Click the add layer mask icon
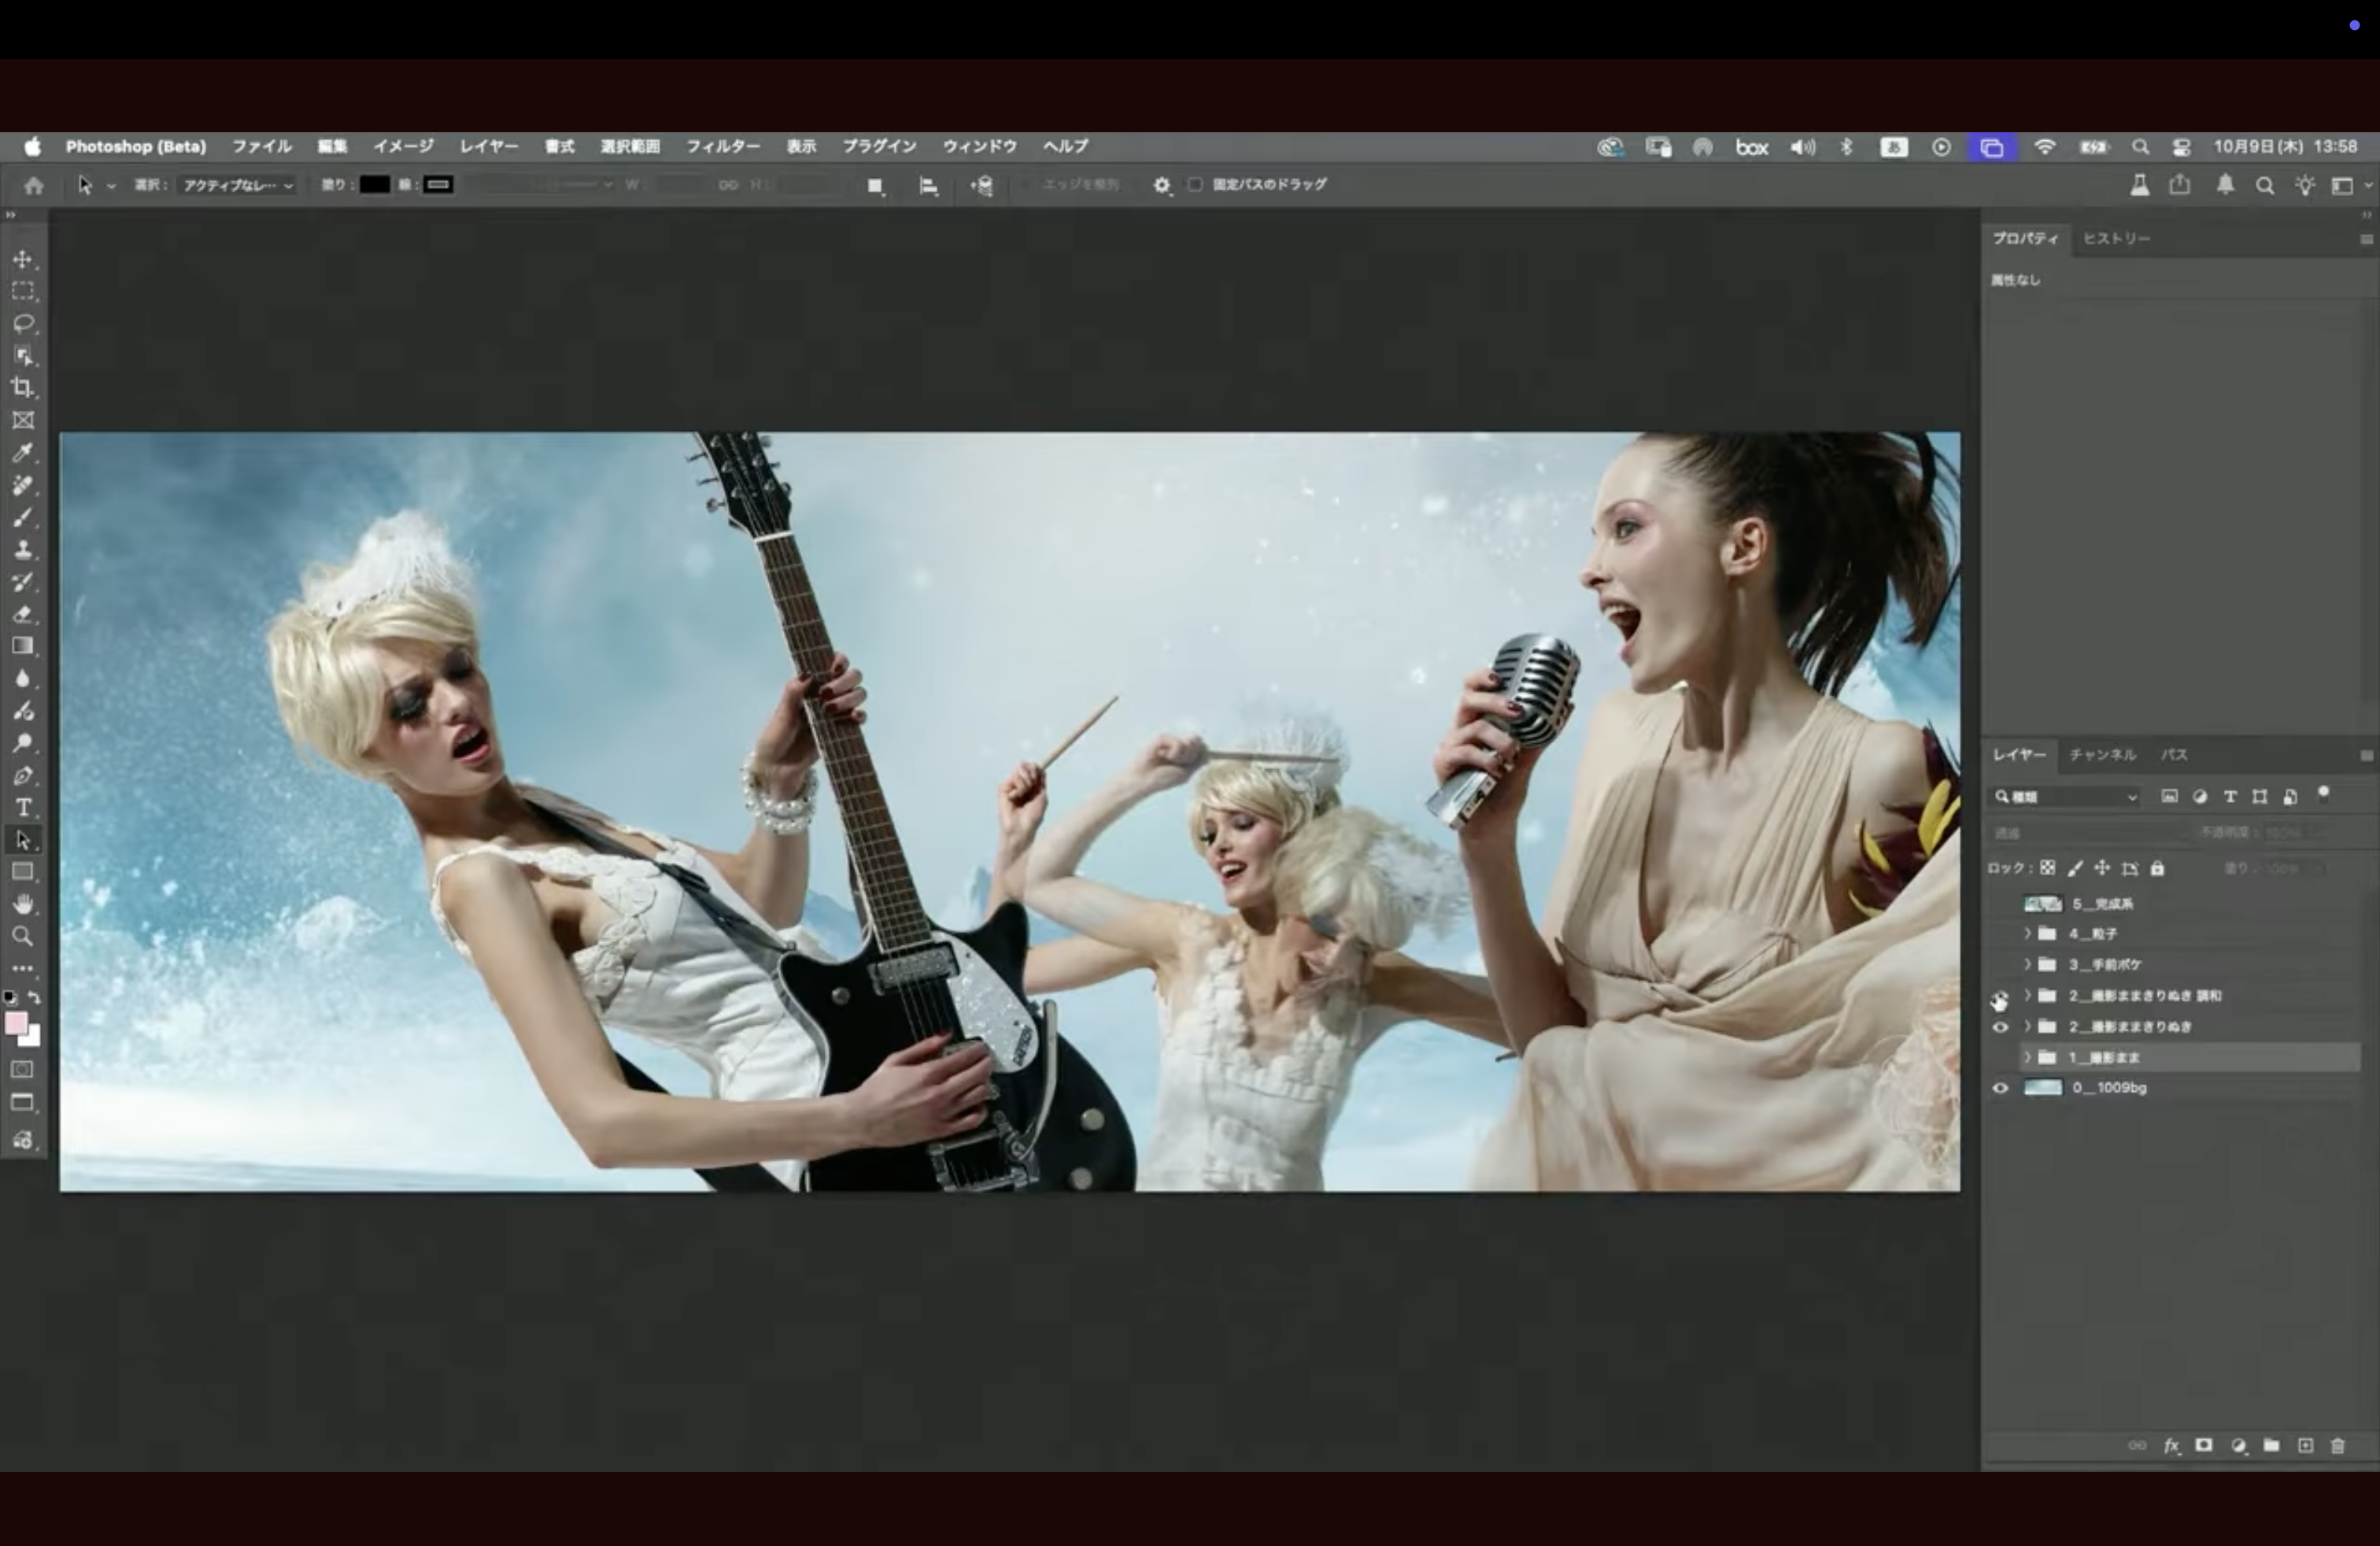Image resolution: width=2380 pixels, height=1546 pixels. coord(2204,1446)
